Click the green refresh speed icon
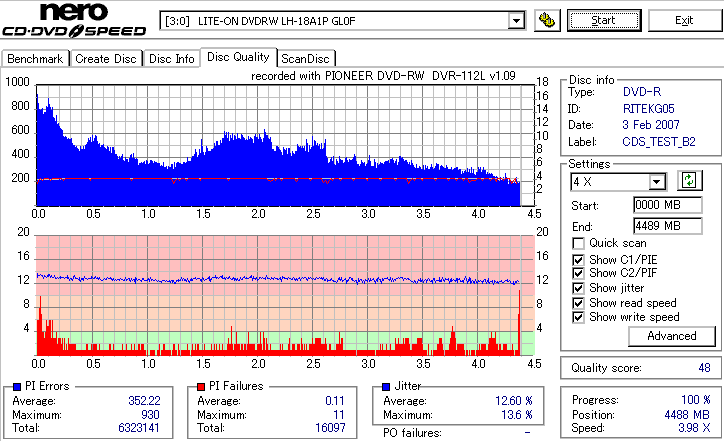The width and height of the screenshot is (724, 441). tap(689, 180)
